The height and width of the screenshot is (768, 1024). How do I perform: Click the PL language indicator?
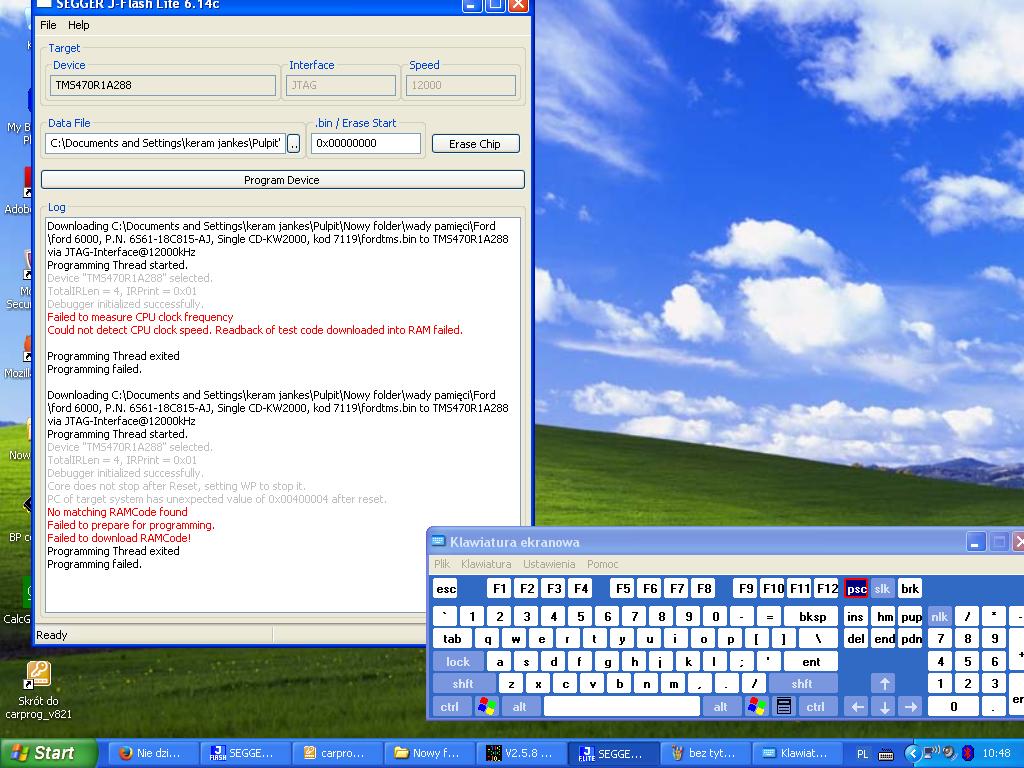863,754
